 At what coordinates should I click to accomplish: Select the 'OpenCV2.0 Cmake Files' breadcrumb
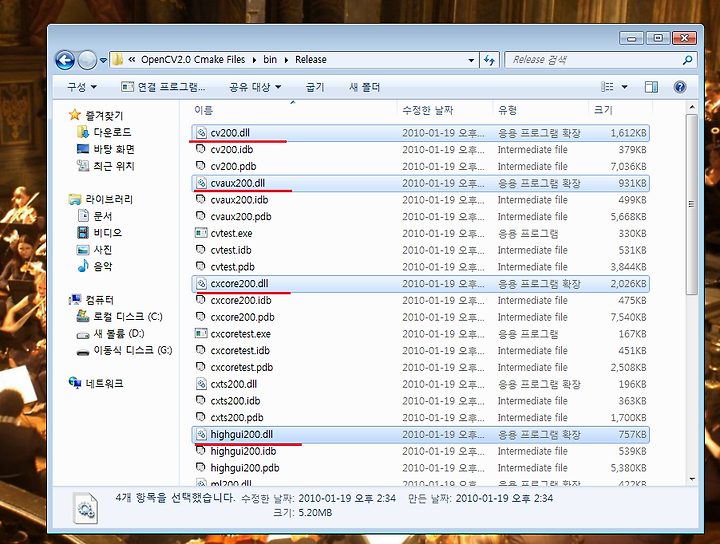193,60
